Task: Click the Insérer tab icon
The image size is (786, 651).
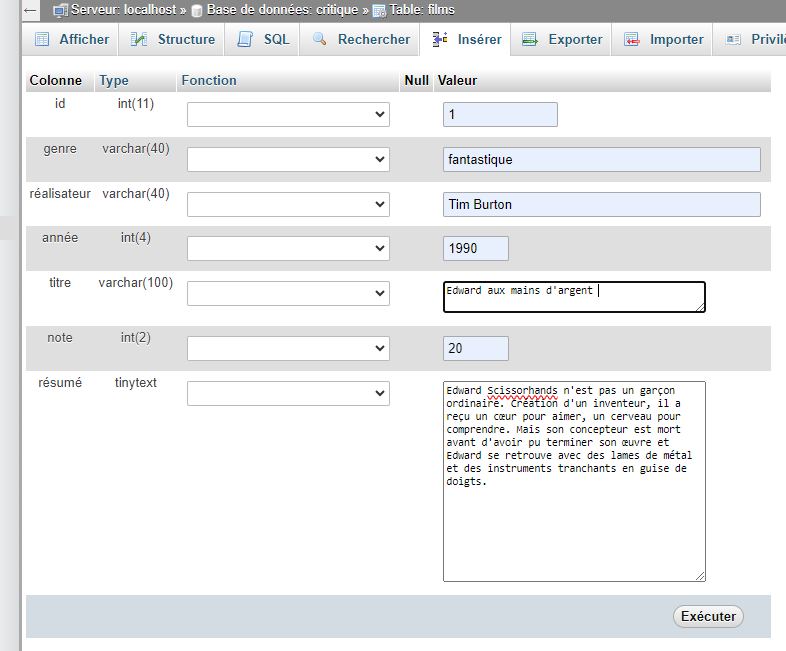Action: 440,39
